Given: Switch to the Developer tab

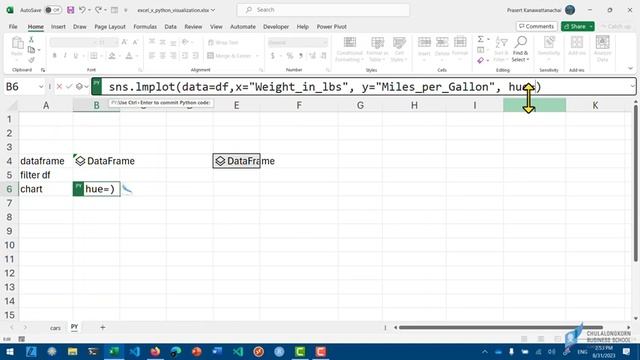Looking at the screenshot, I should coord(276,27).
